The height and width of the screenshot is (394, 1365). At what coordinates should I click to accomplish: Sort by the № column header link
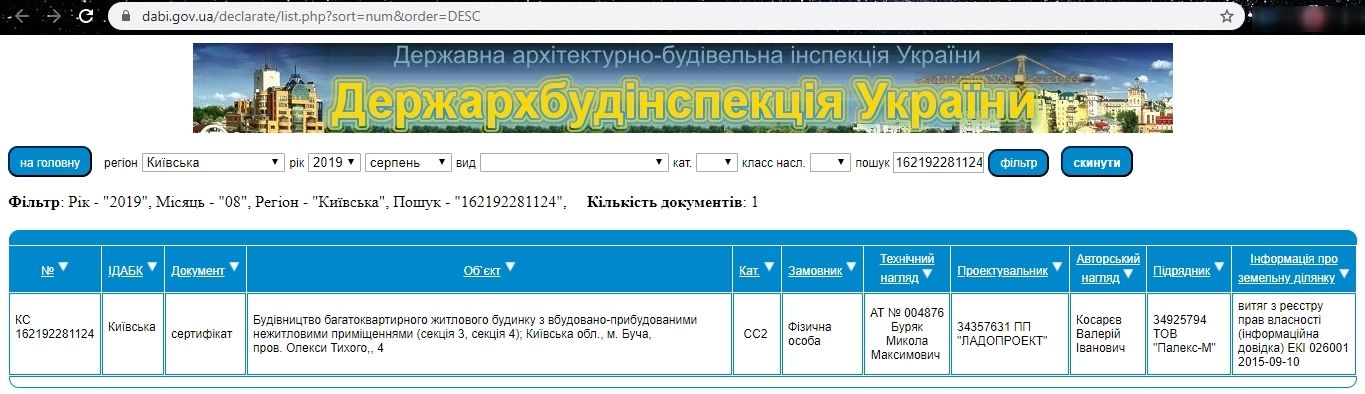point(47,270)
